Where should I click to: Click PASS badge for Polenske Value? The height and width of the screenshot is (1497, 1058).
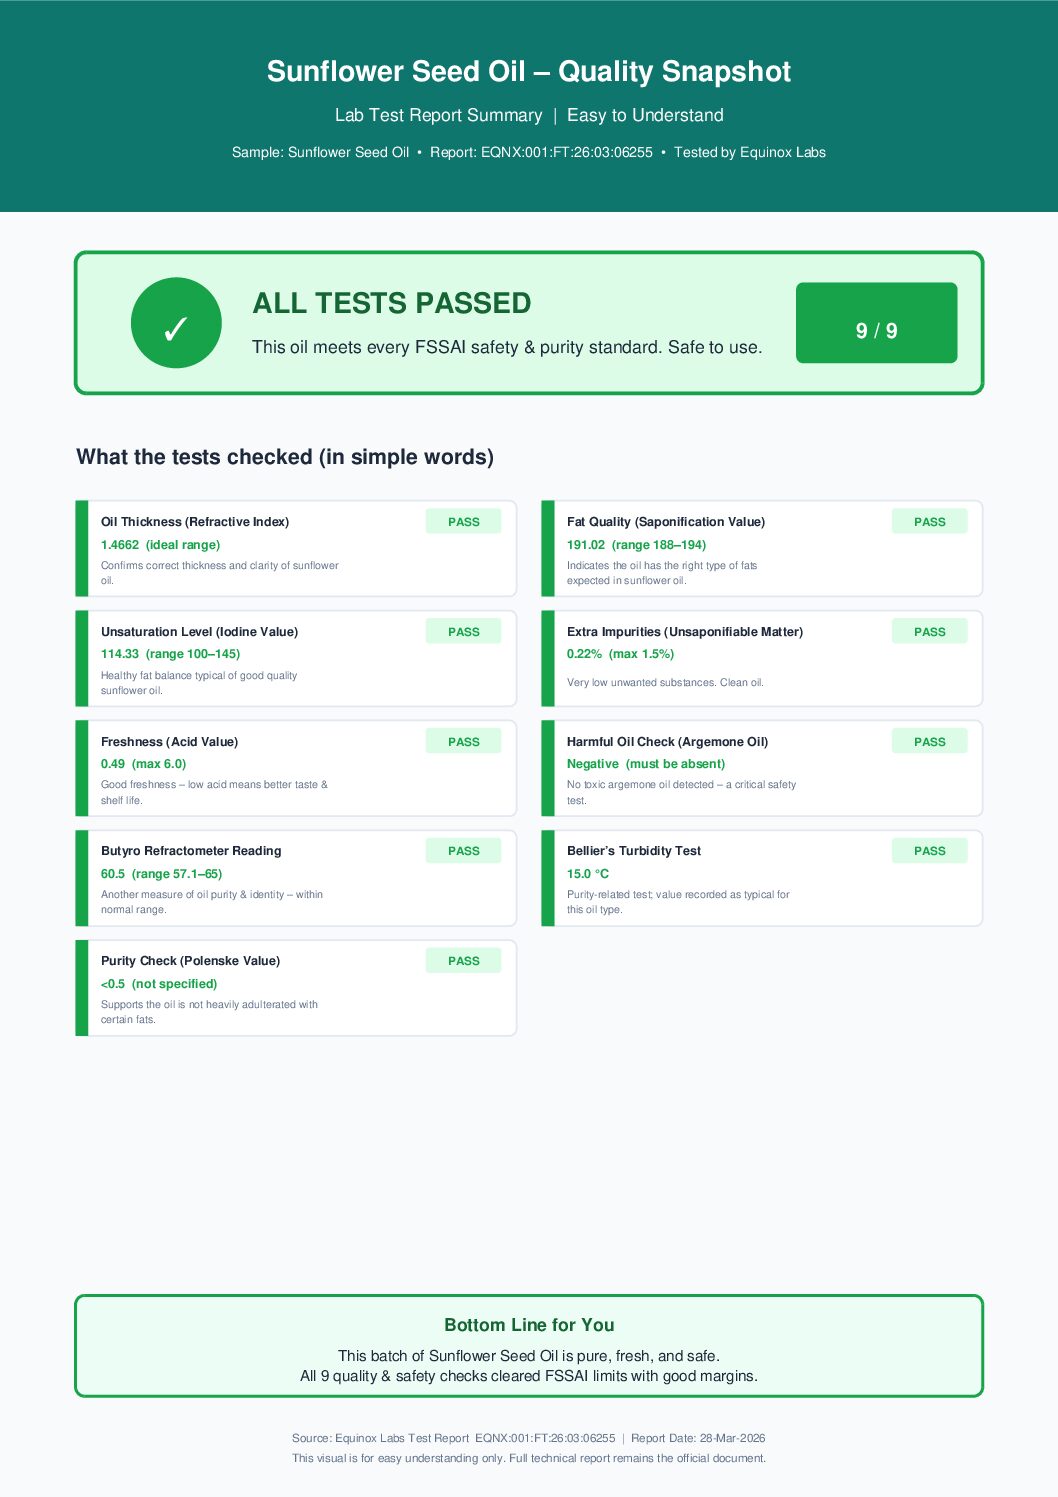pyautogui.click(x=463, y=960)
